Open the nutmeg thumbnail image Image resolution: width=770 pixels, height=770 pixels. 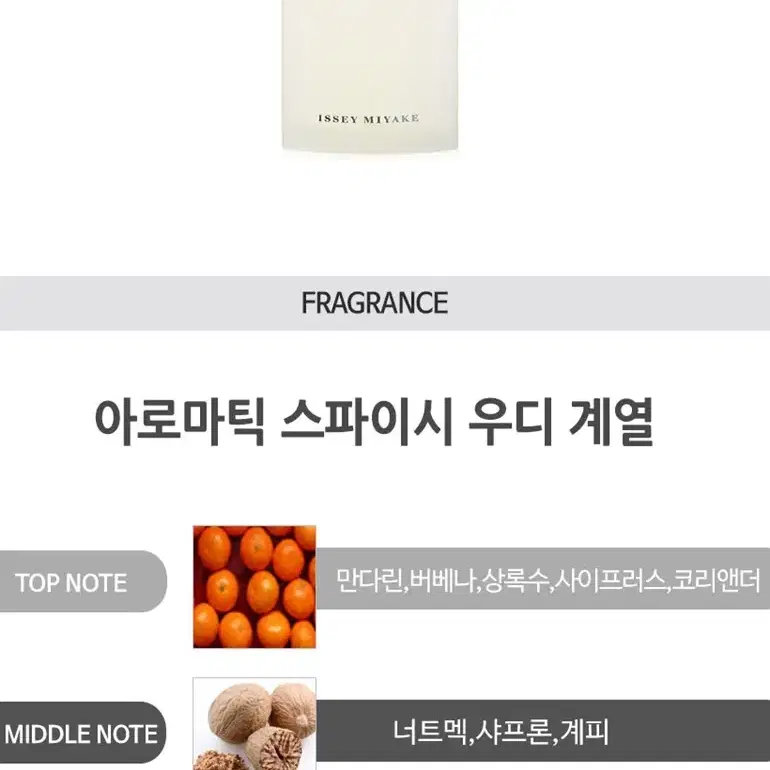(x=254, y=724)
